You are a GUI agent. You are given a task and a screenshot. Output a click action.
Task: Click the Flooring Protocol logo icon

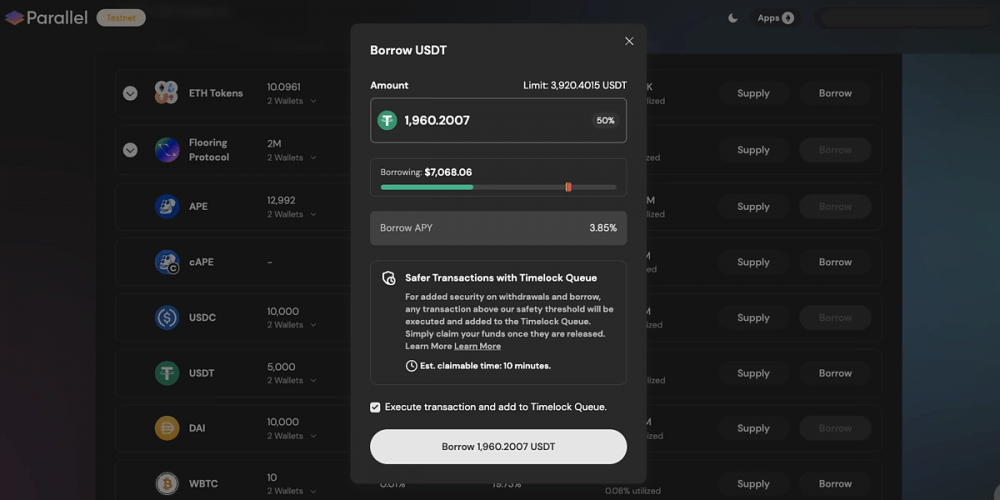pyautogui.click(x=167, y=150)
